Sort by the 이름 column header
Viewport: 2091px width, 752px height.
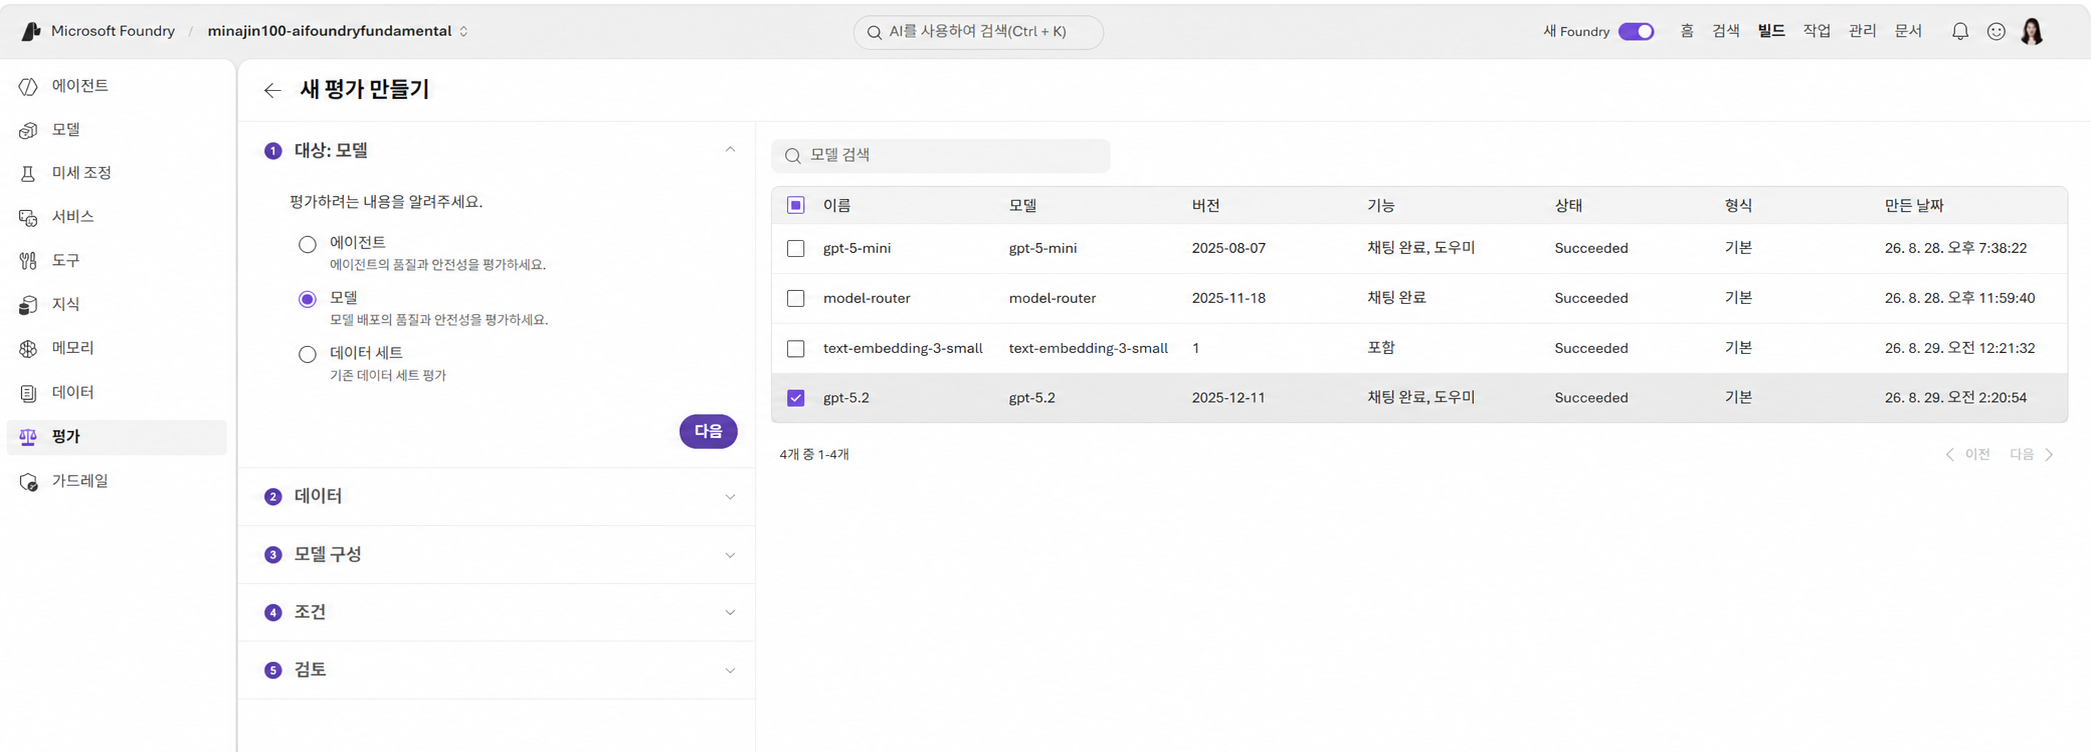837,205
